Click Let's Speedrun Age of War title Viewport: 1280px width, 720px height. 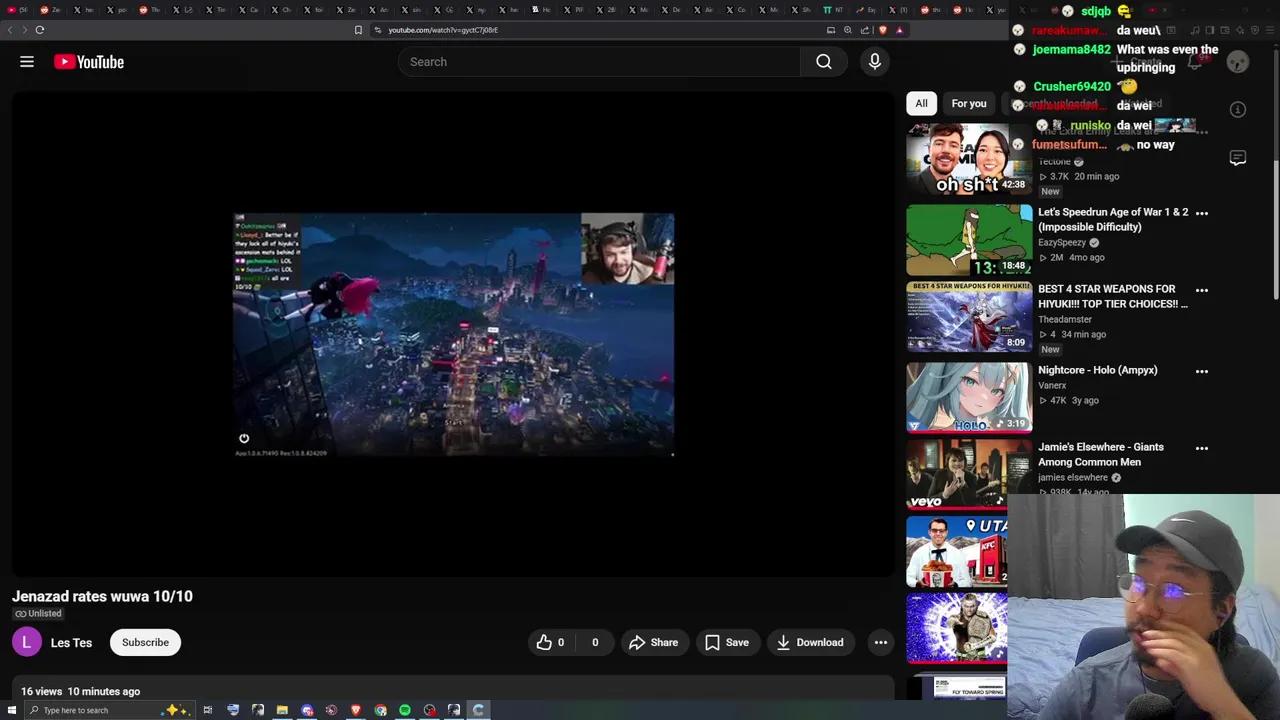coord(1113,219)
